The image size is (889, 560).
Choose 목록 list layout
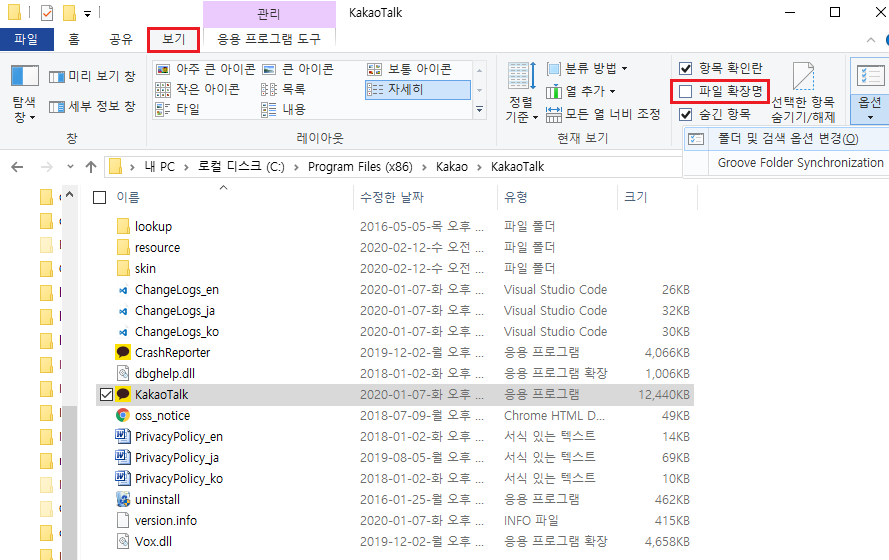pyautogui.click(x=283, y=90)
